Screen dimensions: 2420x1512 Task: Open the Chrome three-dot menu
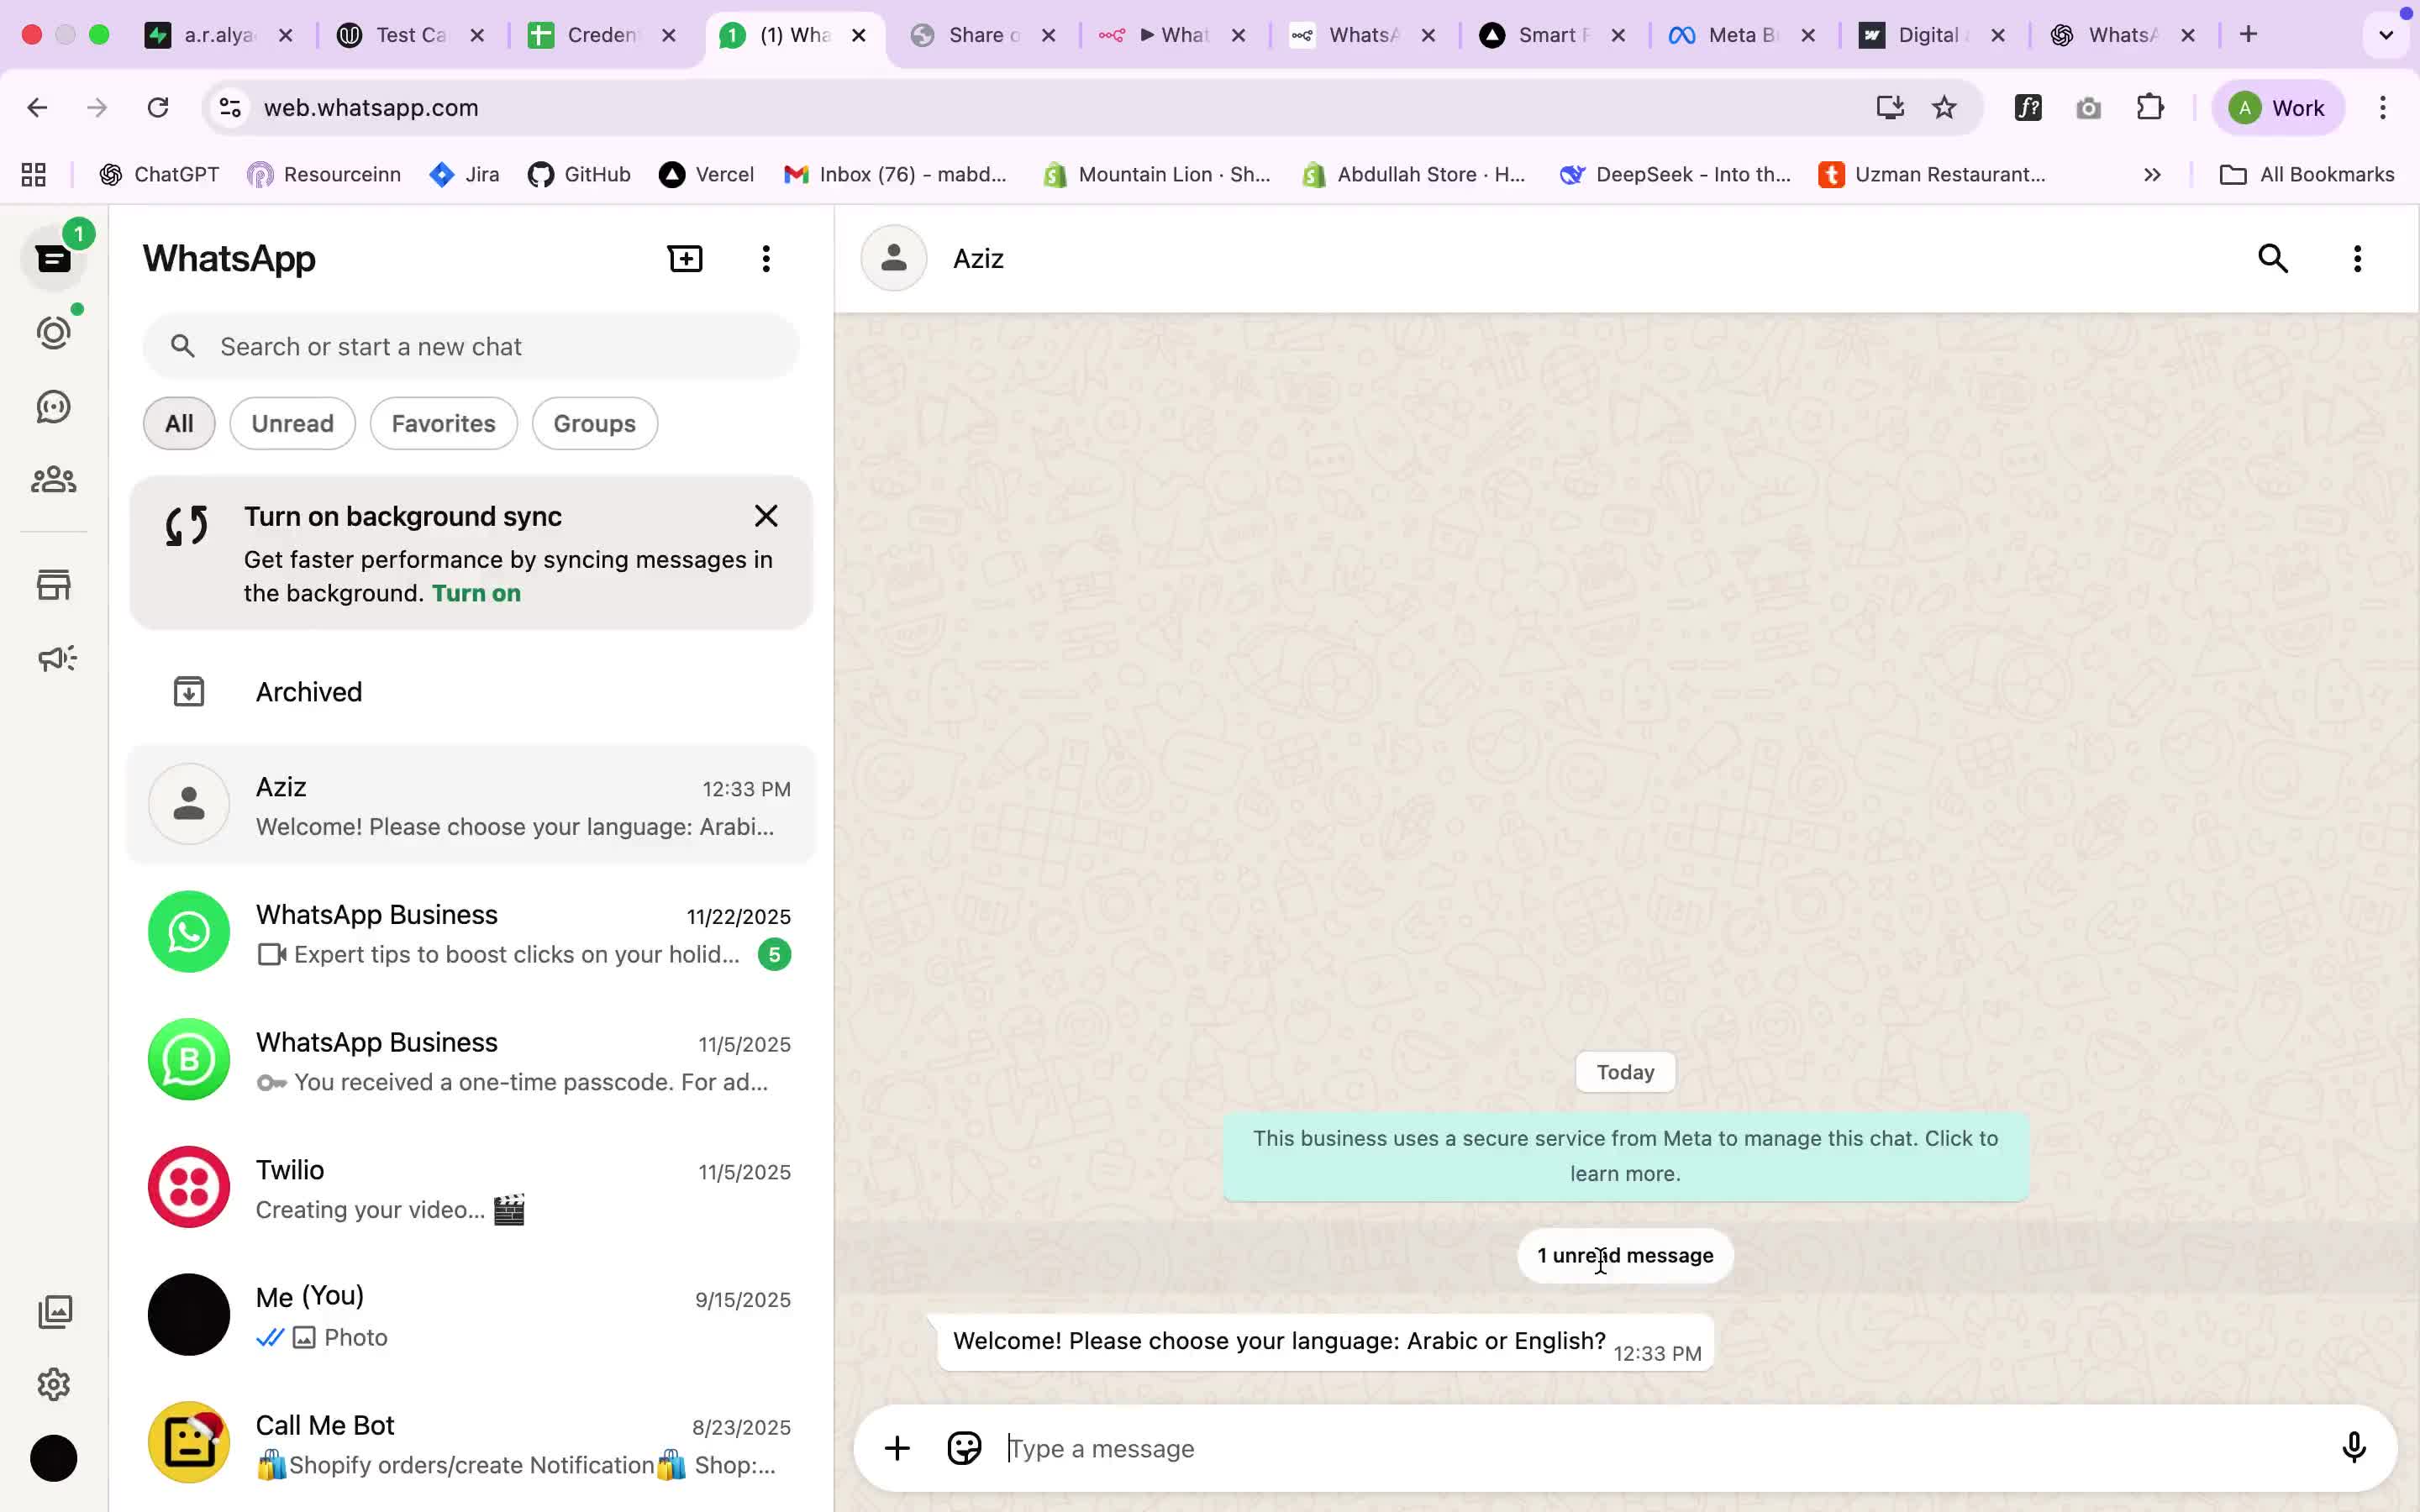tap(2383, 107)
